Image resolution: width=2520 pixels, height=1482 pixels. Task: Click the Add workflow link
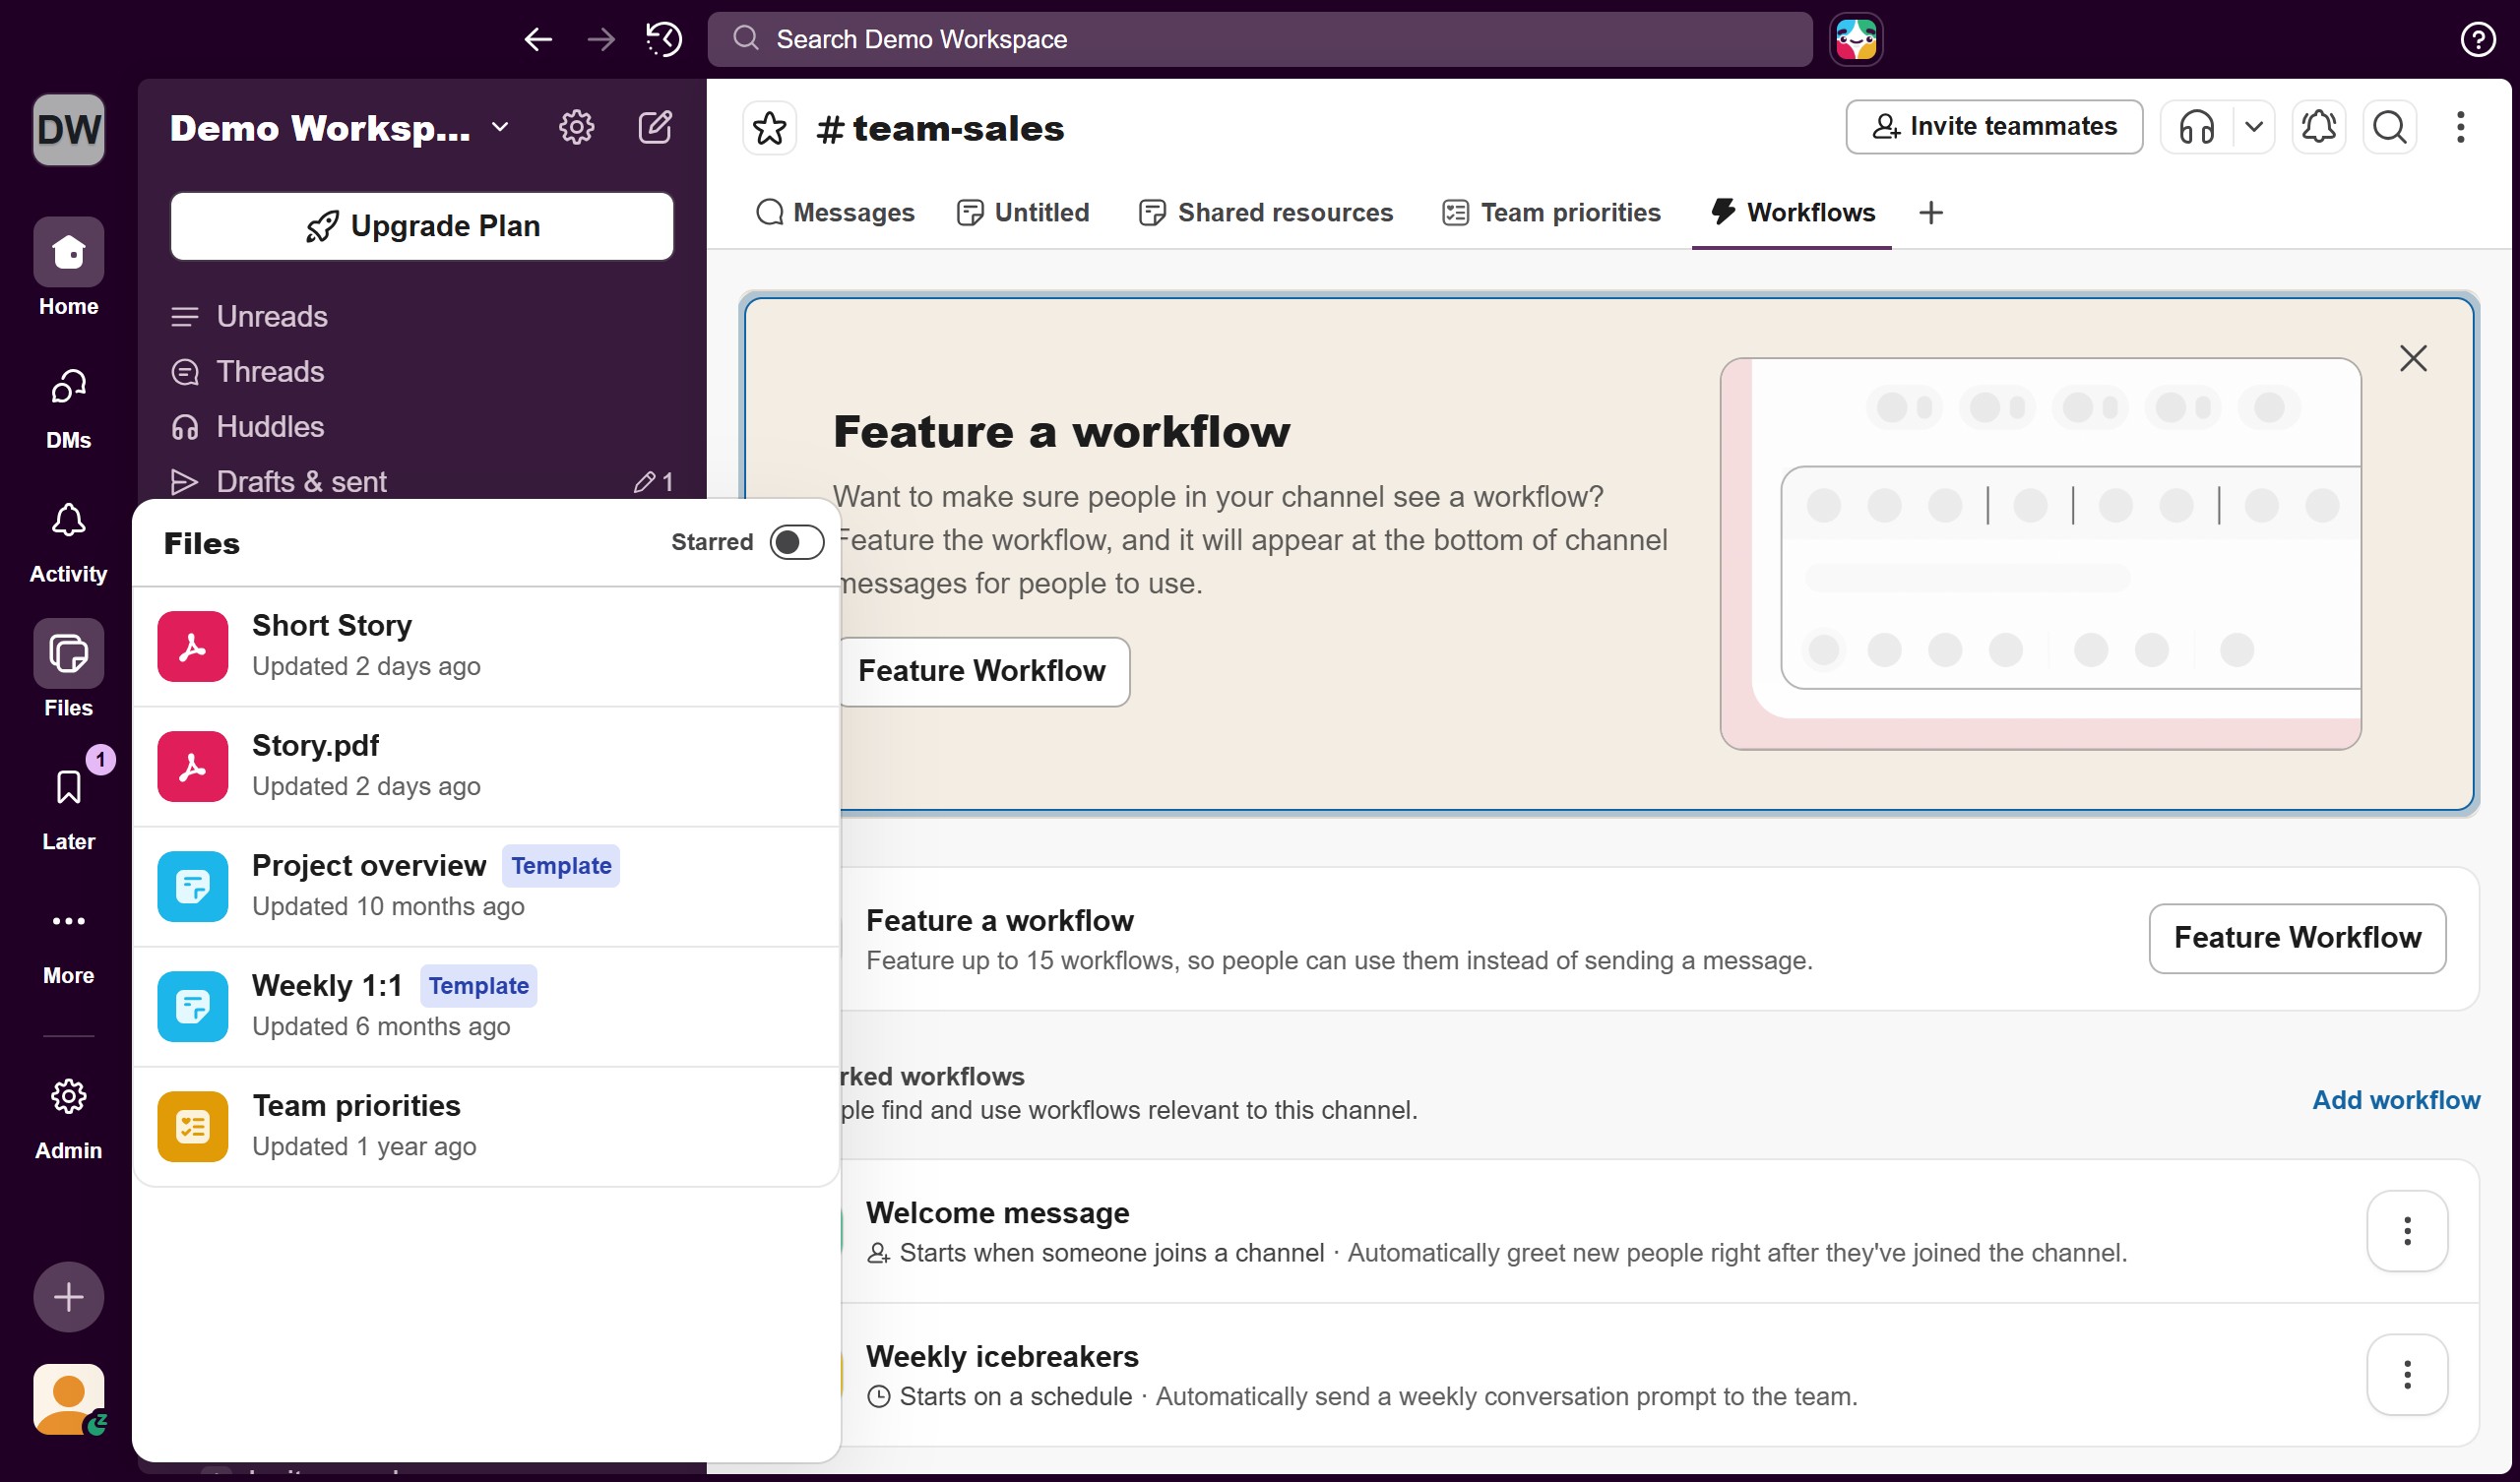(x=2396, y=1099)
